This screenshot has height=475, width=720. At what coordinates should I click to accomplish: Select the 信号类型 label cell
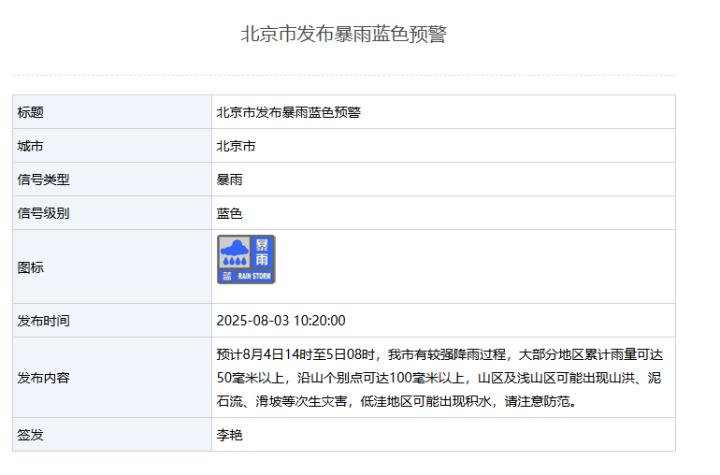[x=112, y=180]
